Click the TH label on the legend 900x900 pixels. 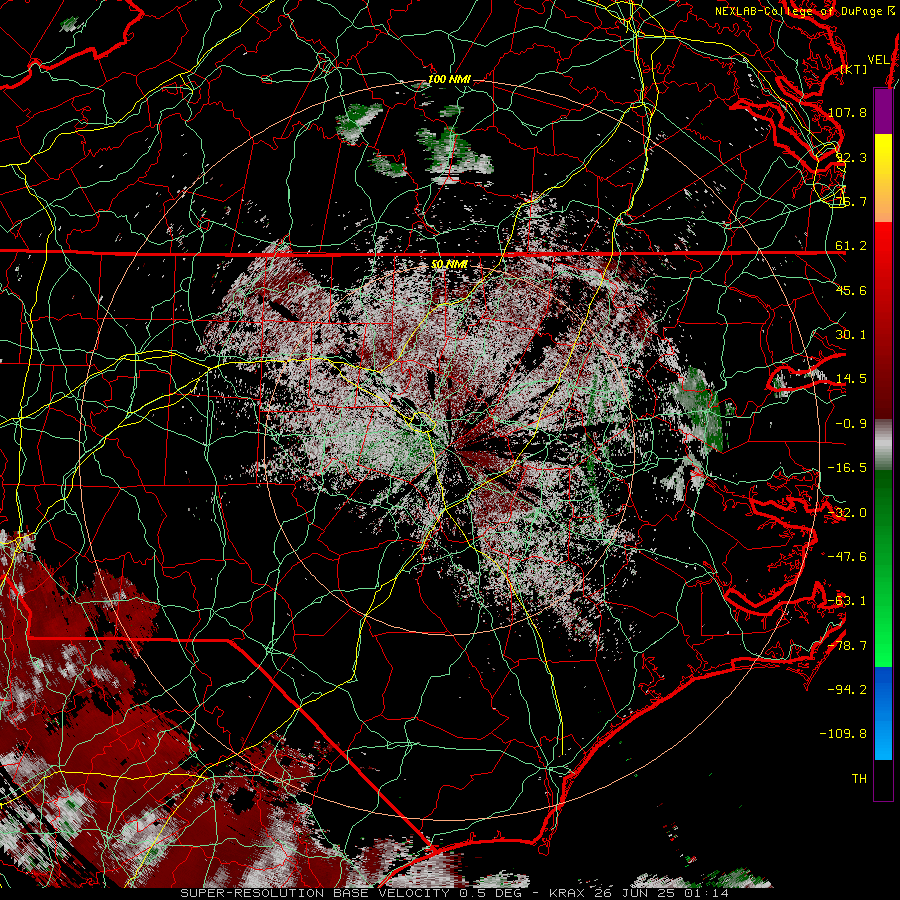(859, 779)
